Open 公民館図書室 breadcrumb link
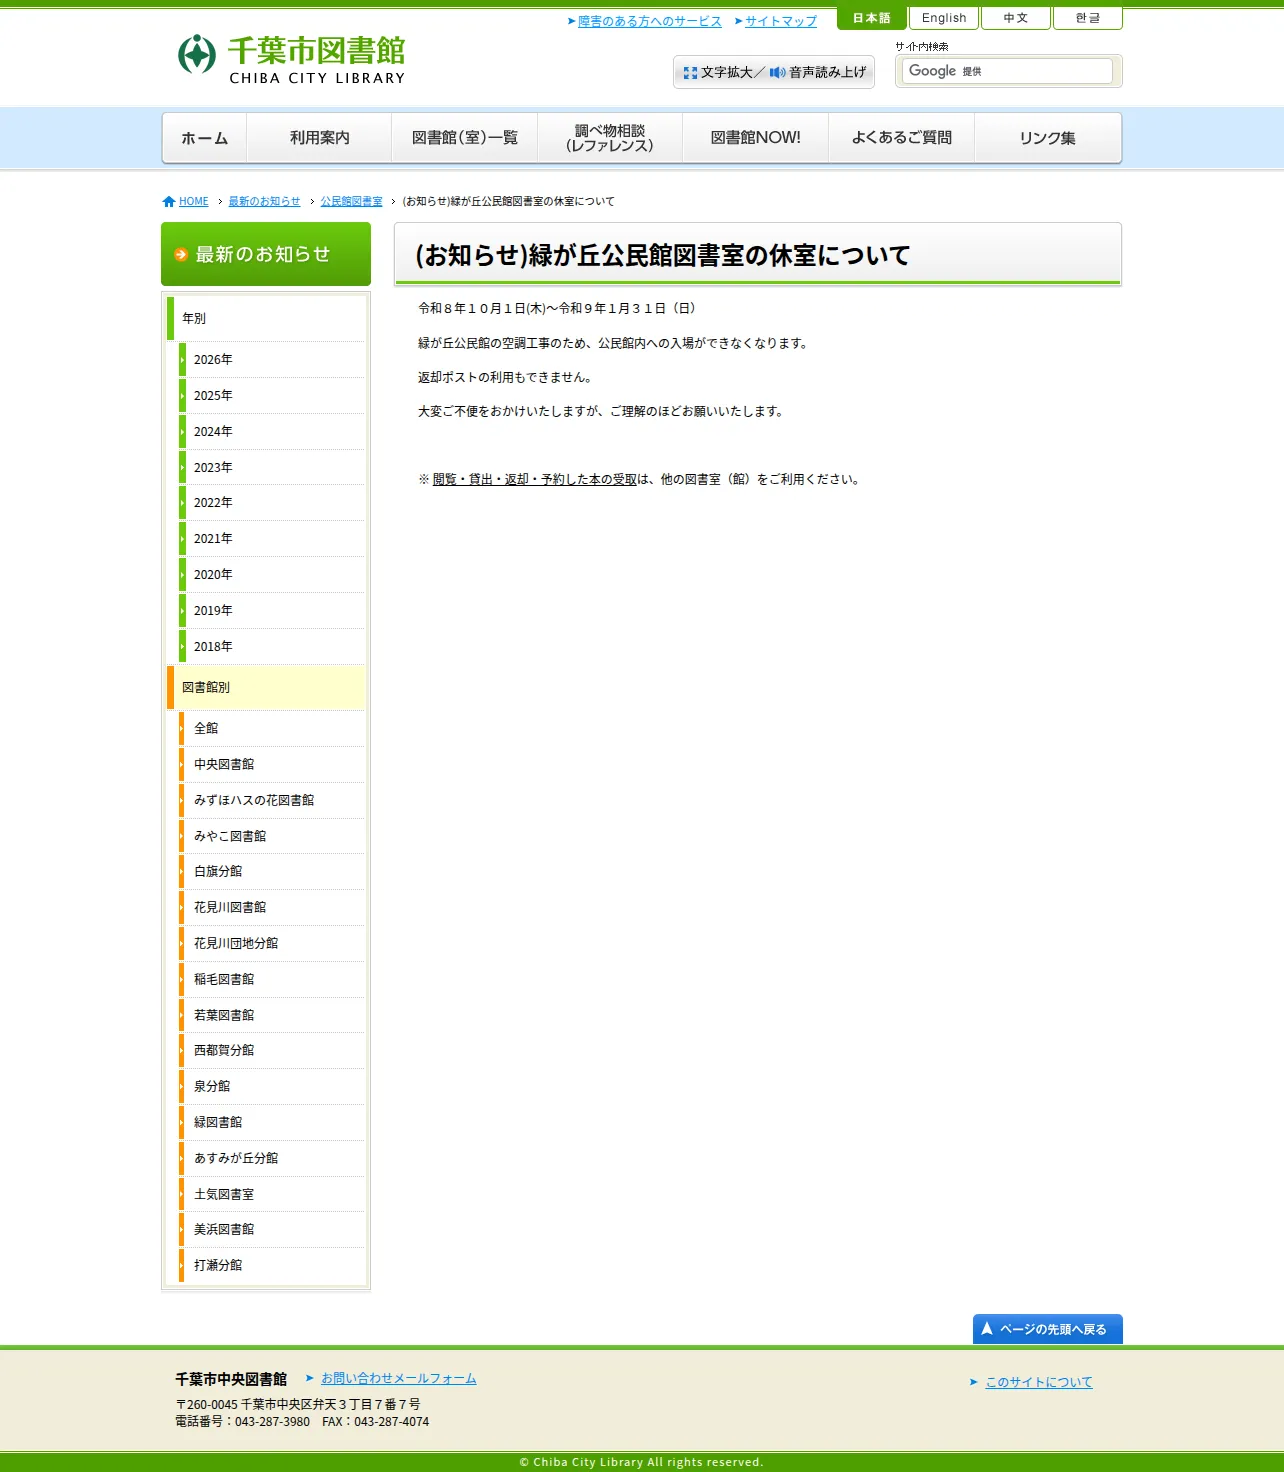This screenshot has height=1472, width=1284. click(x=351, y=202)
